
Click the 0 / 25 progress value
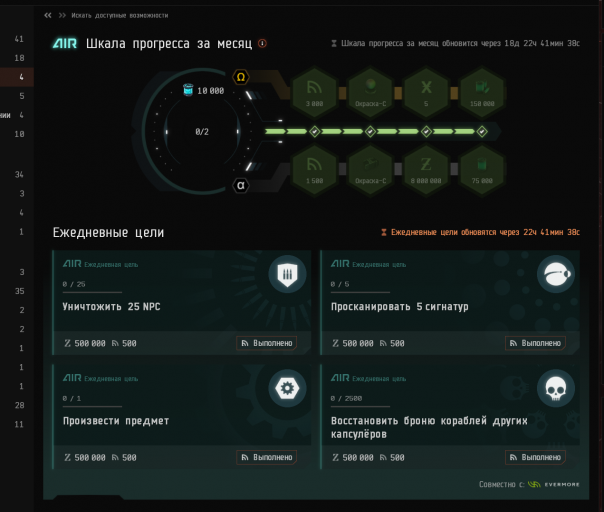pos(74,284)
